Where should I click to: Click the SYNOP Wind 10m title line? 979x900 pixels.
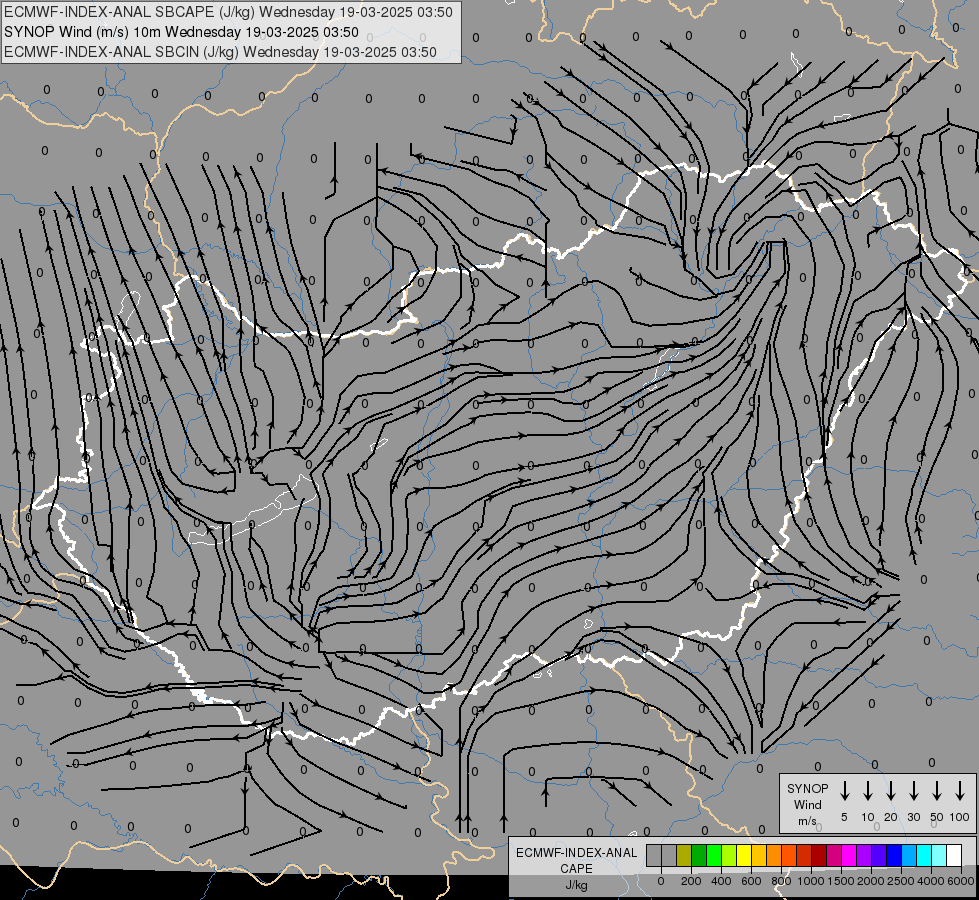(181, 32)
